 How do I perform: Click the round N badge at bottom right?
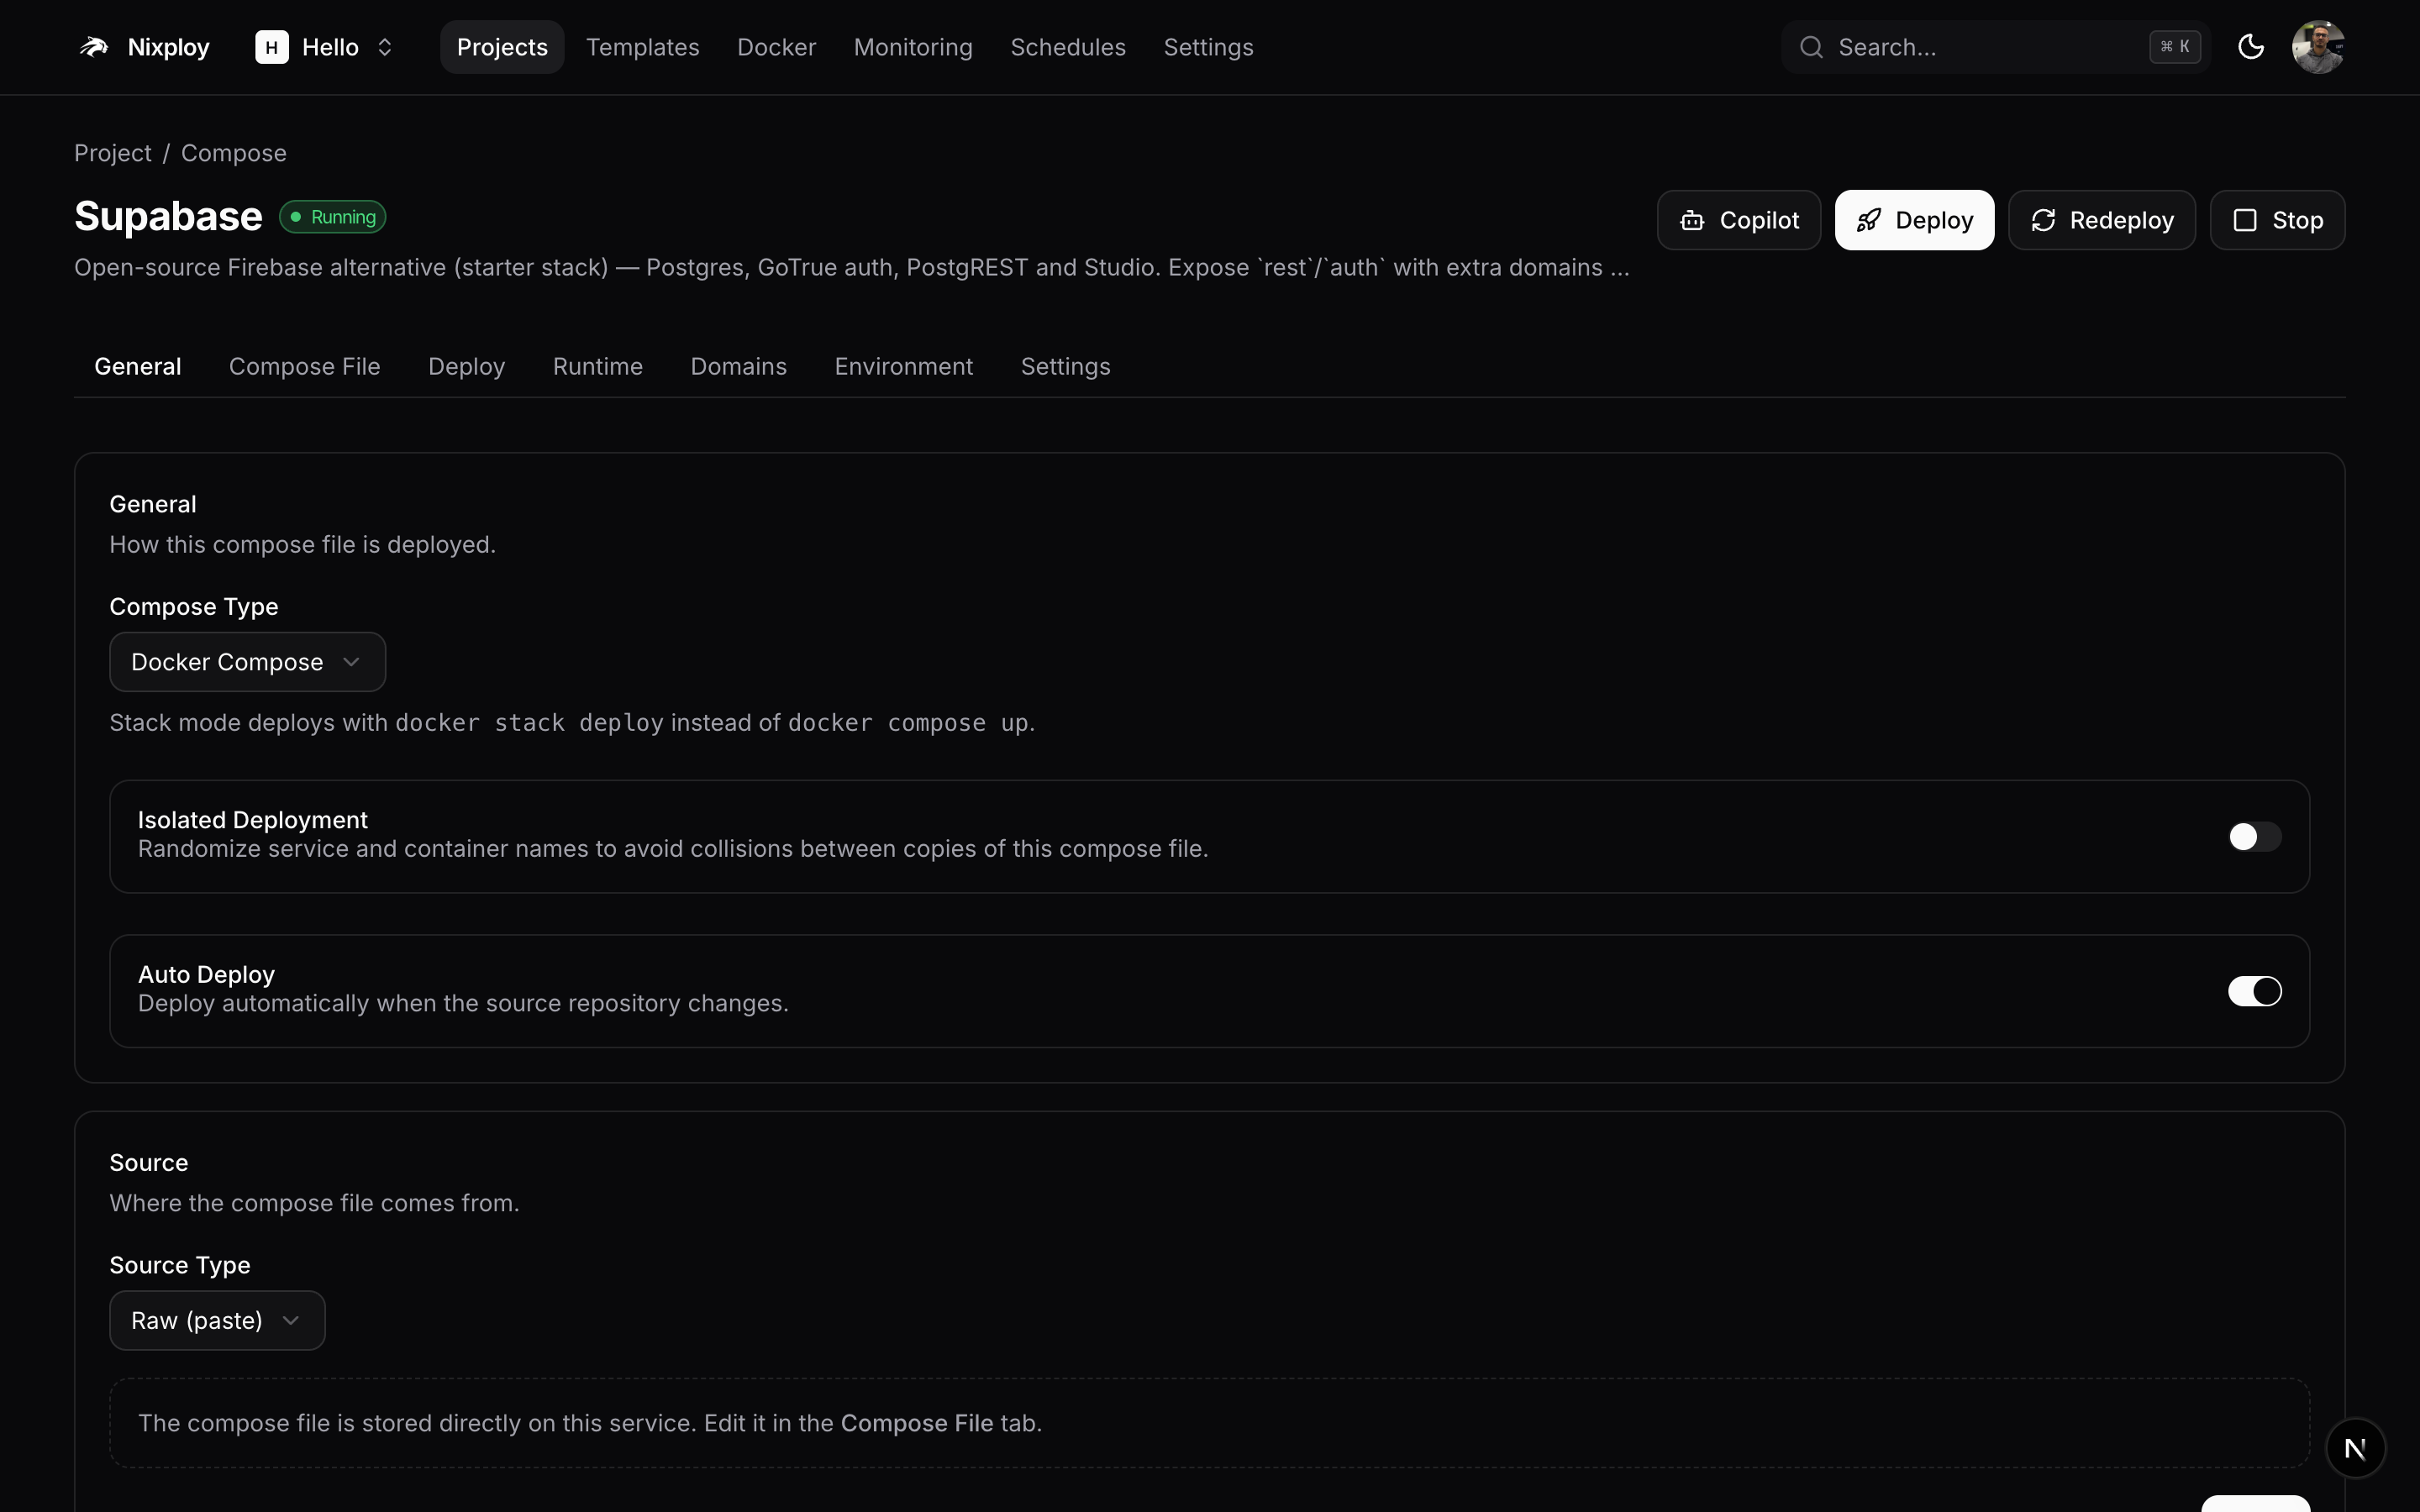[x=2355, y=1448]
